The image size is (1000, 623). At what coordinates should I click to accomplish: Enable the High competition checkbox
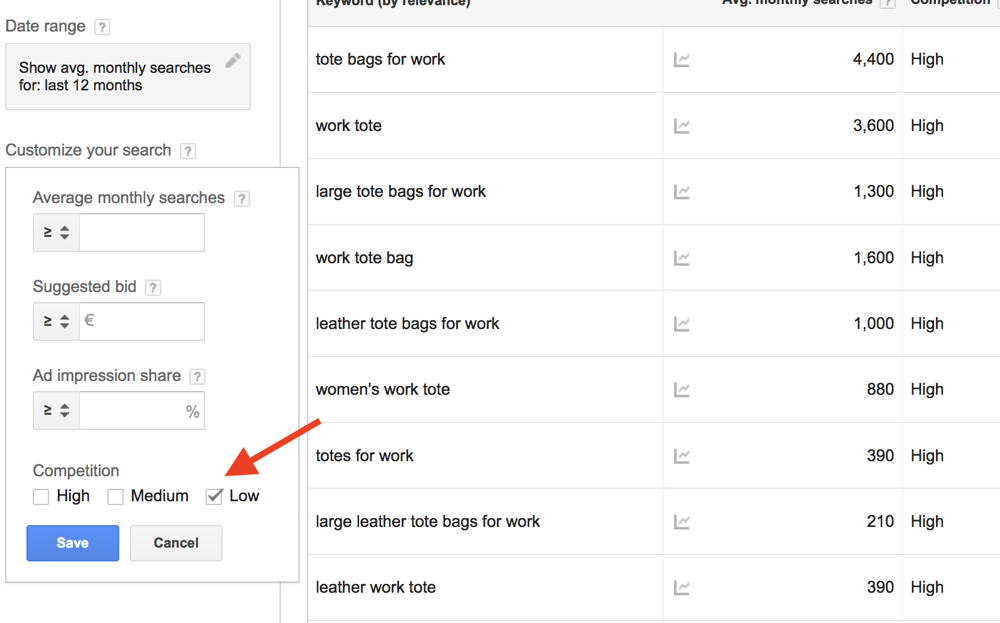[x=41, y=497]
